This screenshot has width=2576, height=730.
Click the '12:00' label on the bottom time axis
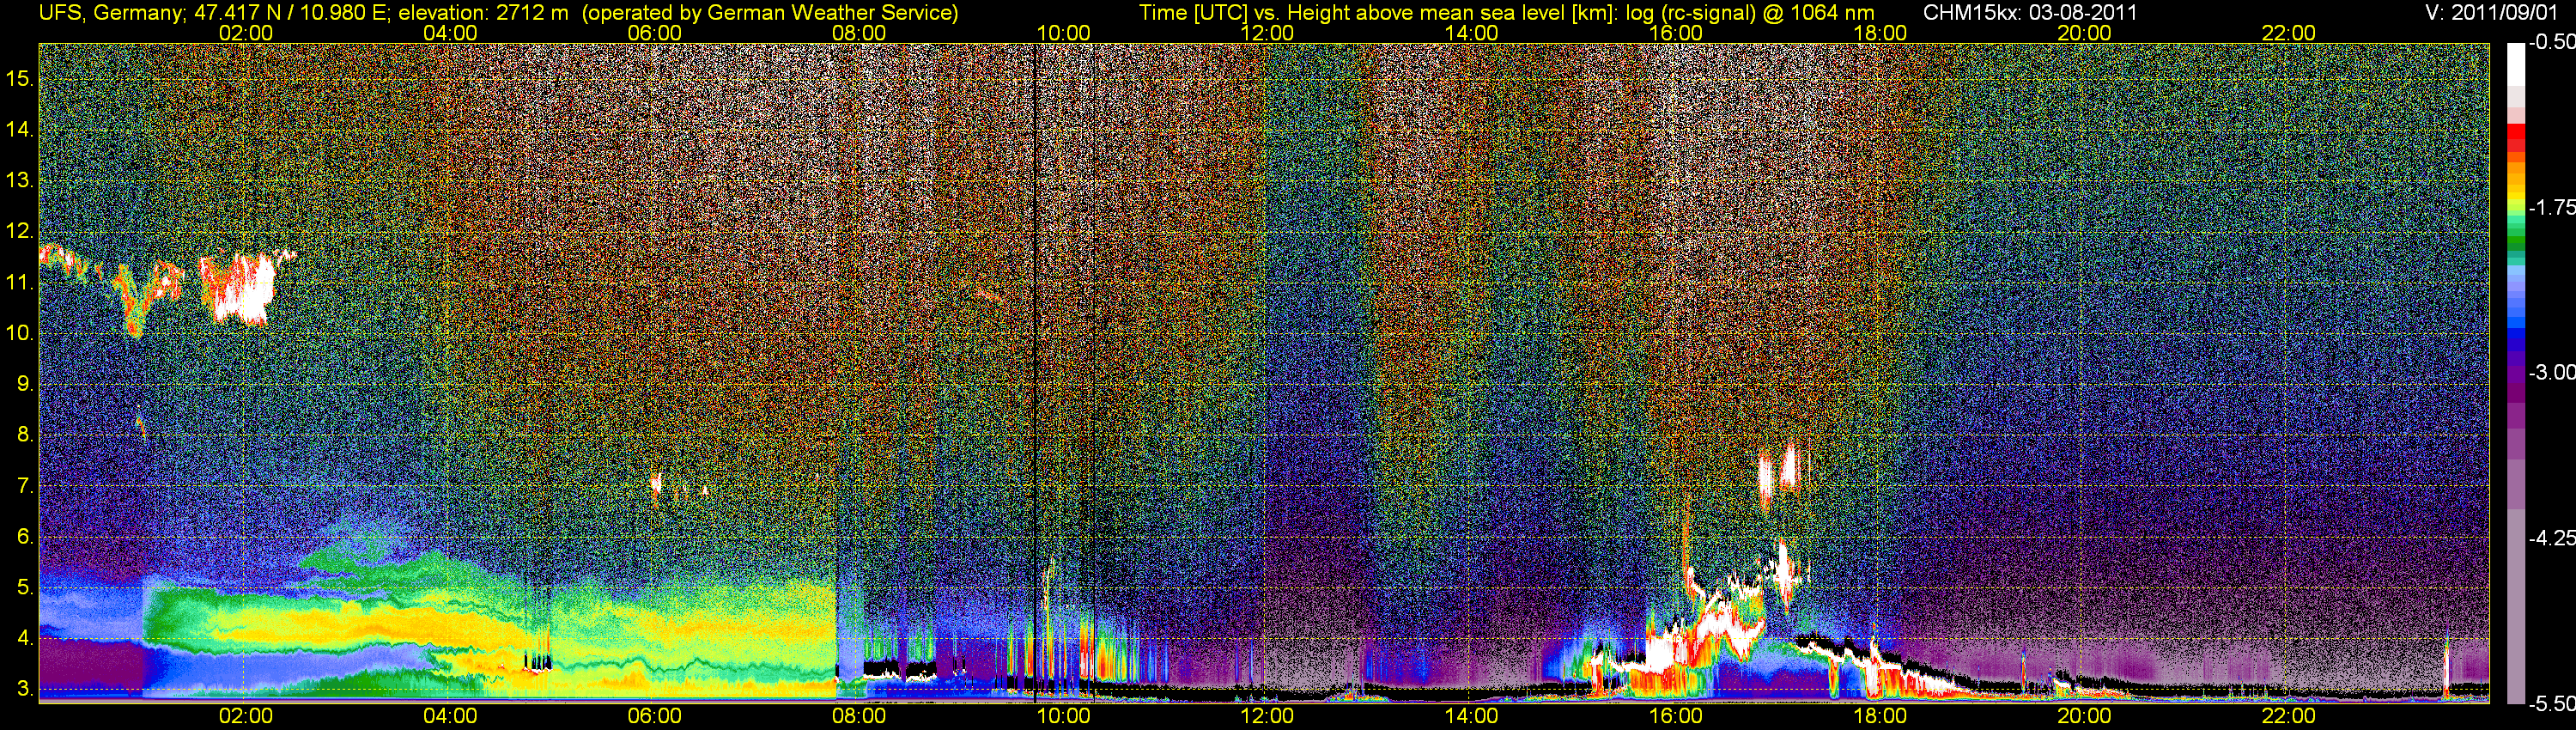1267,716
